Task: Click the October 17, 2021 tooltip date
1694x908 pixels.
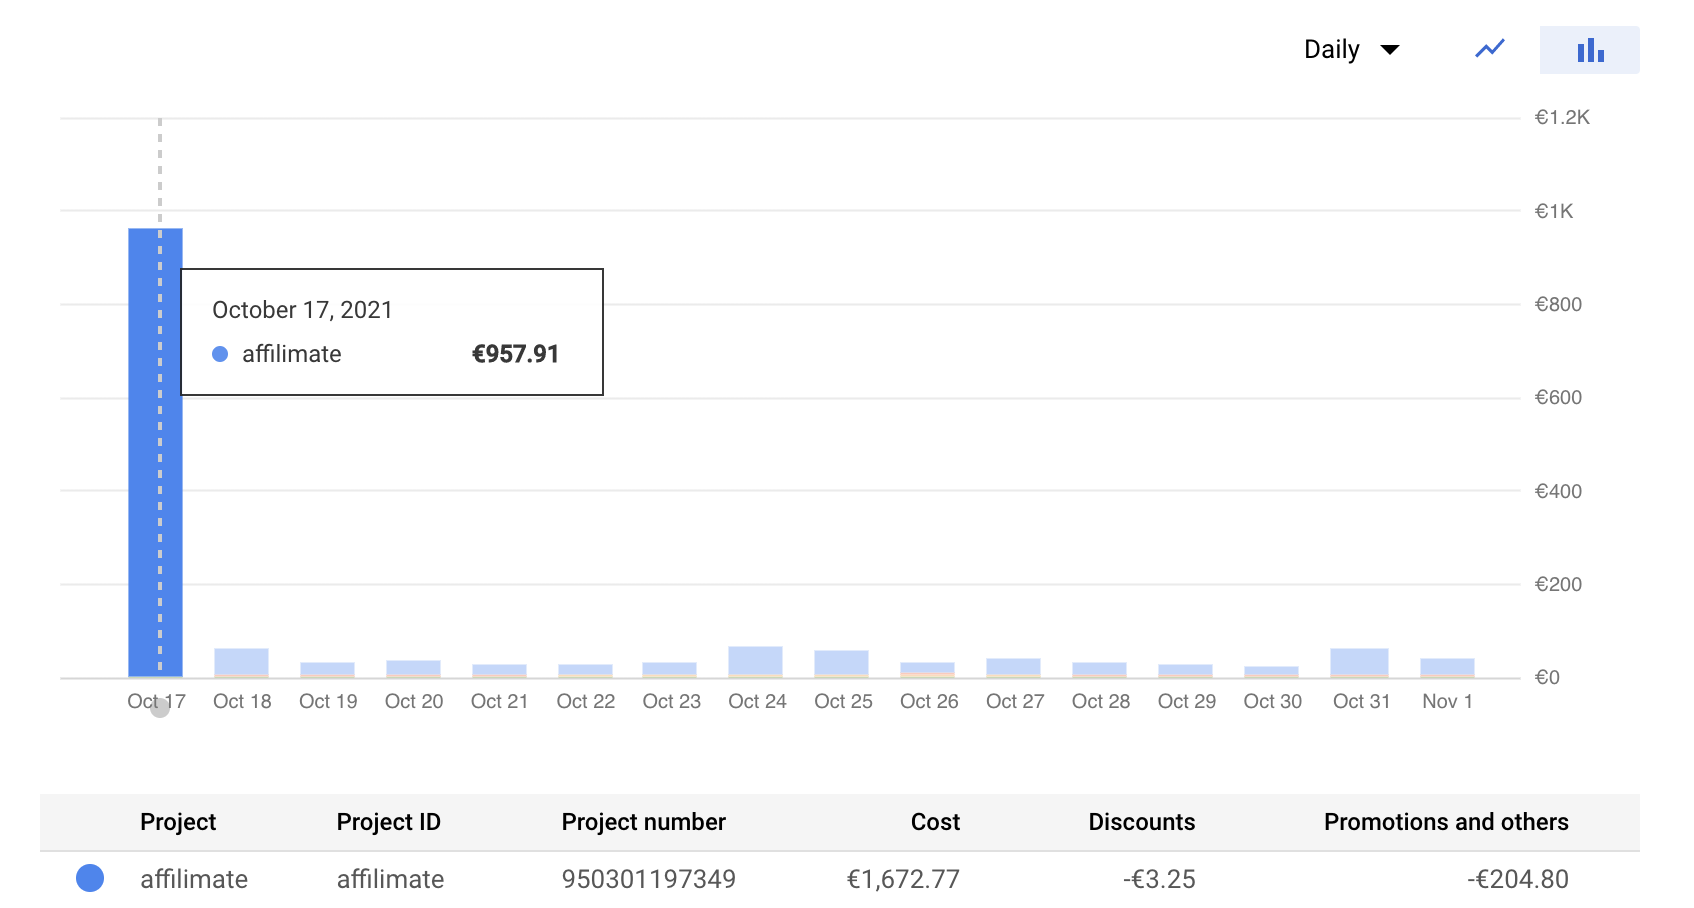Action: point(302,310)
